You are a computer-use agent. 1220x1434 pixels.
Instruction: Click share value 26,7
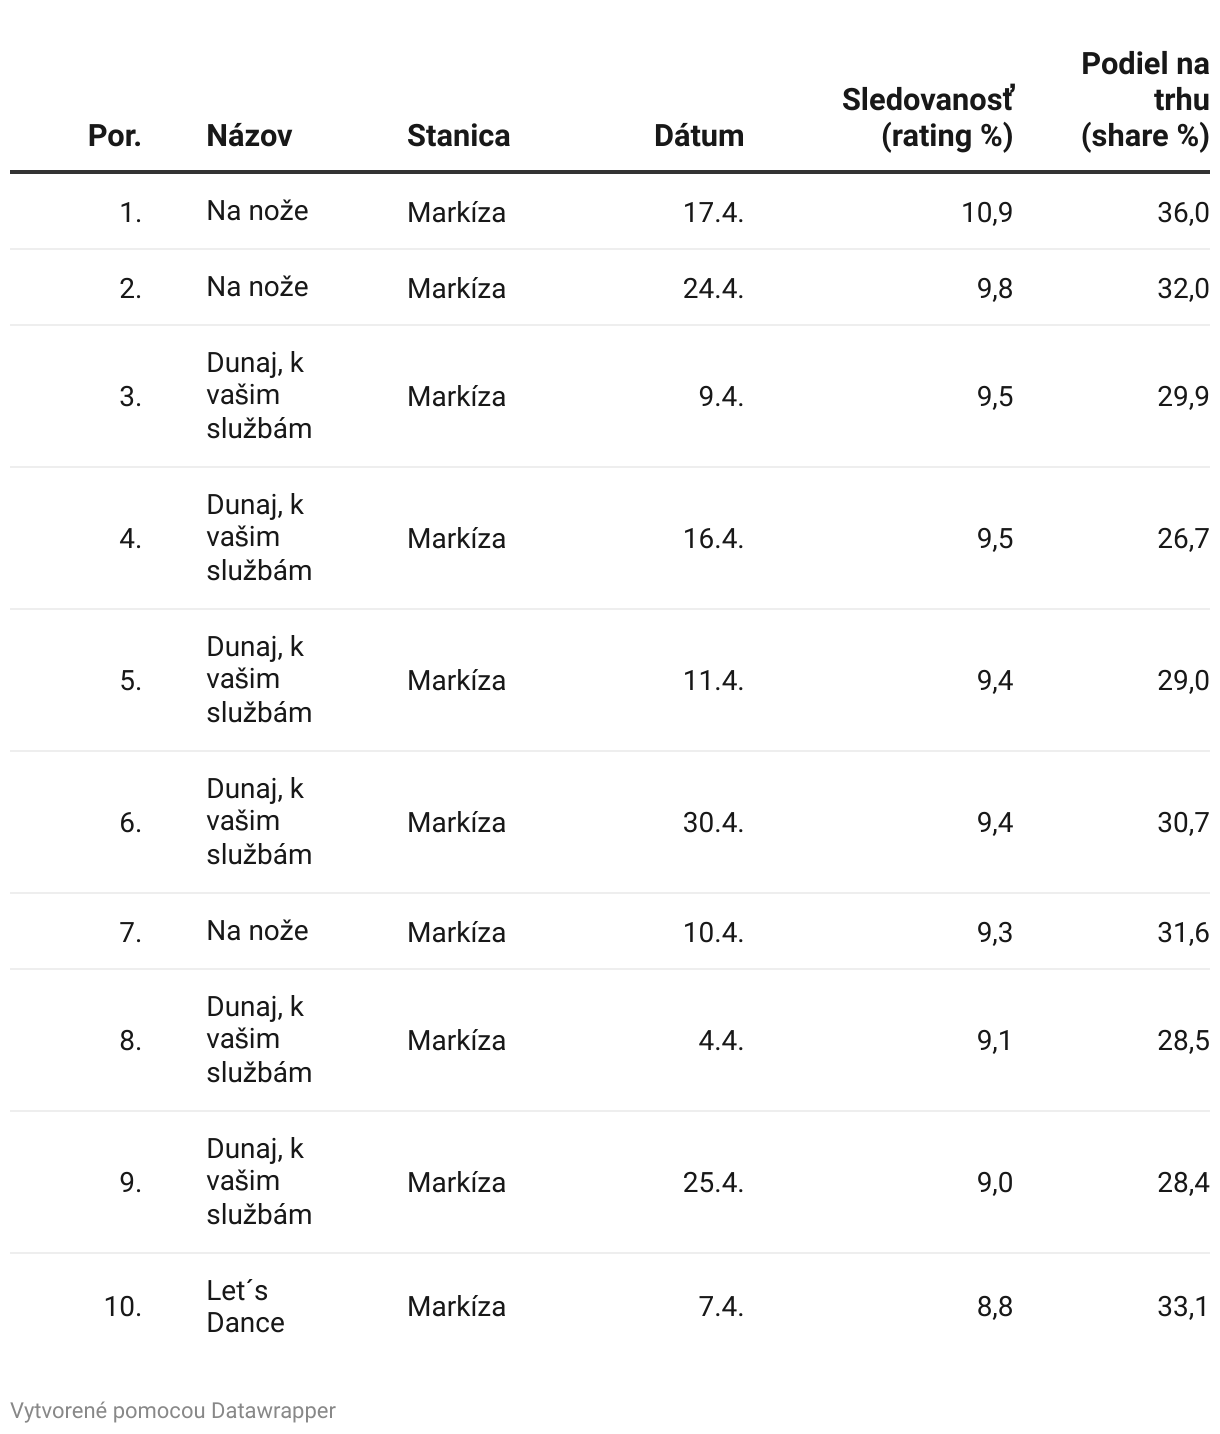[x=1183, y=538]
